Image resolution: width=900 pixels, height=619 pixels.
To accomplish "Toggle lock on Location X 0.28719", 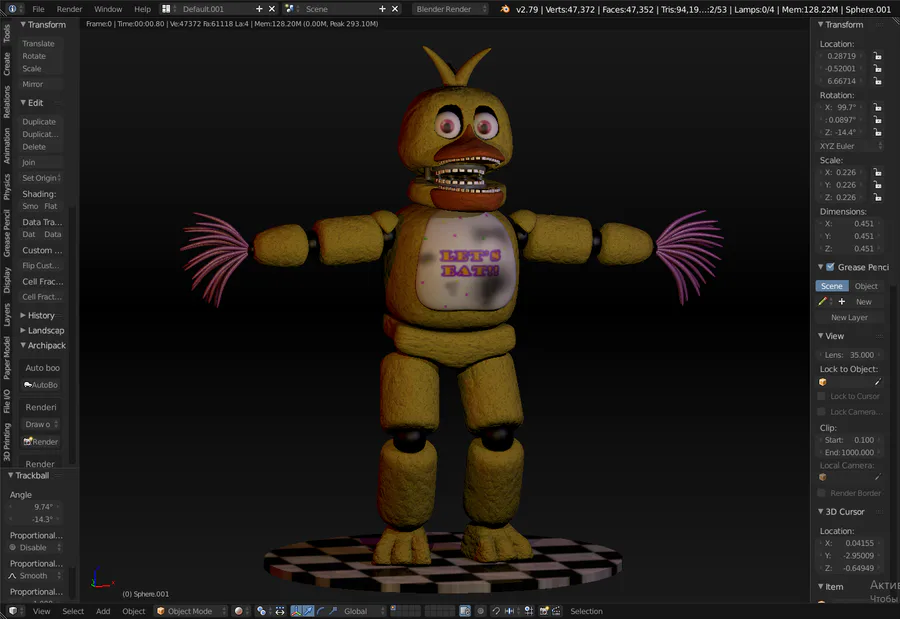I will click(877, 56).
